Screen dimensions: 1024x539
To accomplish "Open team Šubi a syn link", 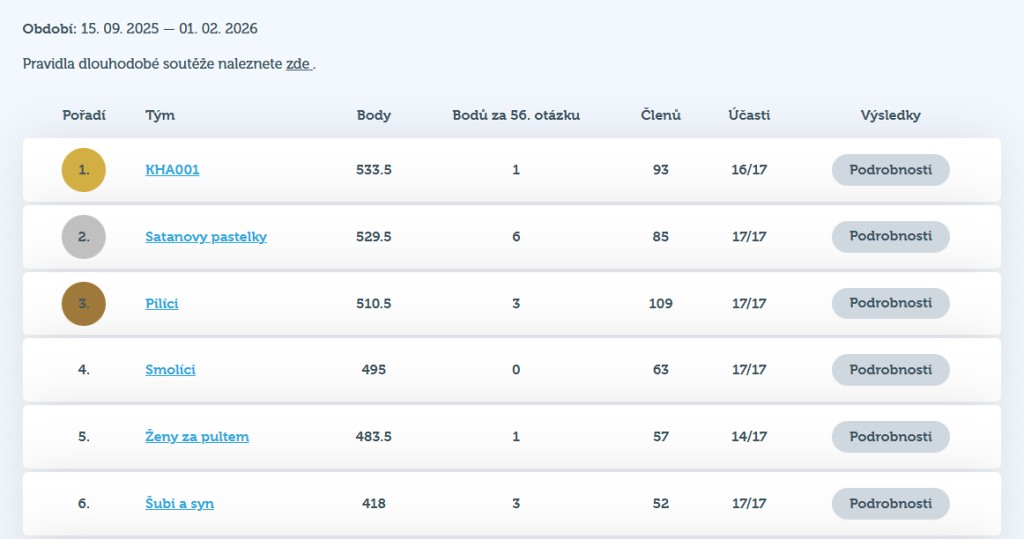I will click(179, 503).
